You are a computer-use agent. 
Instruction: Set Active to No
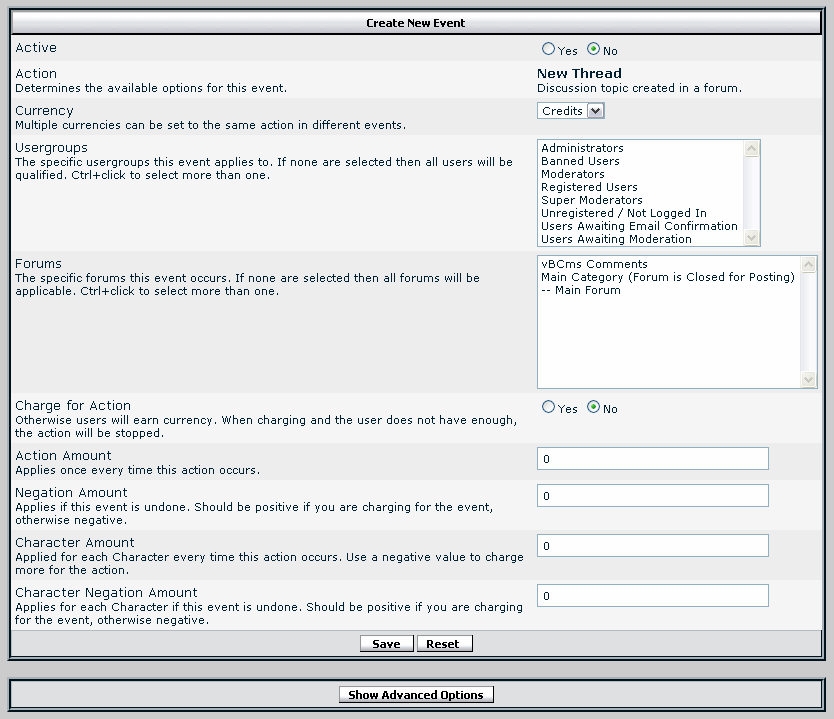pyautogui.click(x=593, y=49)
